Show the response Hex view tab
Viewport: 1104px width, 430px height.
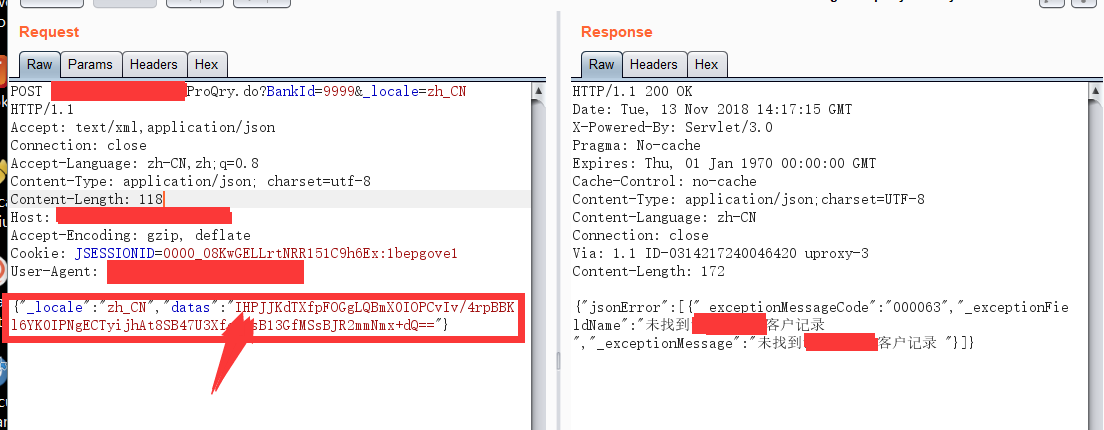click(706, 65)
